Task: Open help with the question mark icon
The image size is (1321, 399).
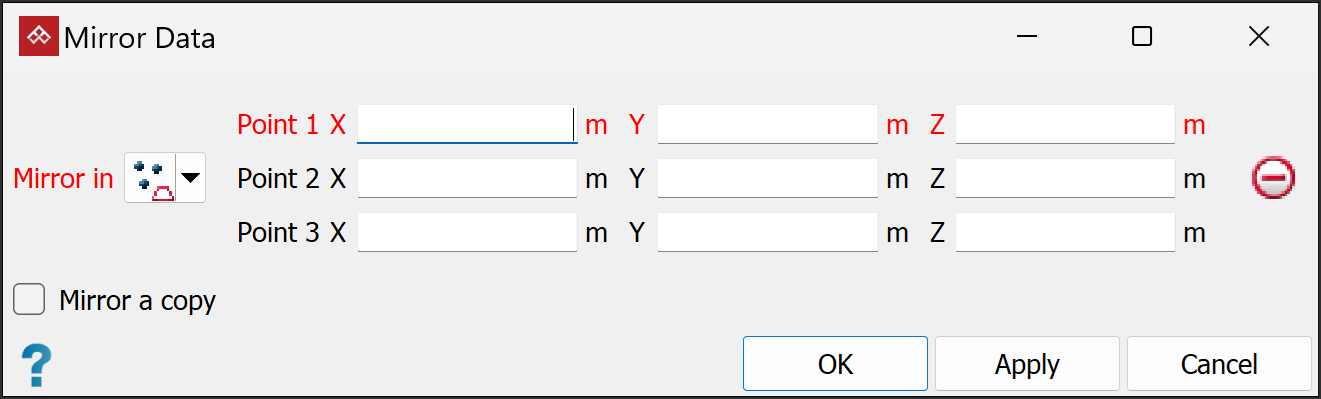Action: click(36, 366)
